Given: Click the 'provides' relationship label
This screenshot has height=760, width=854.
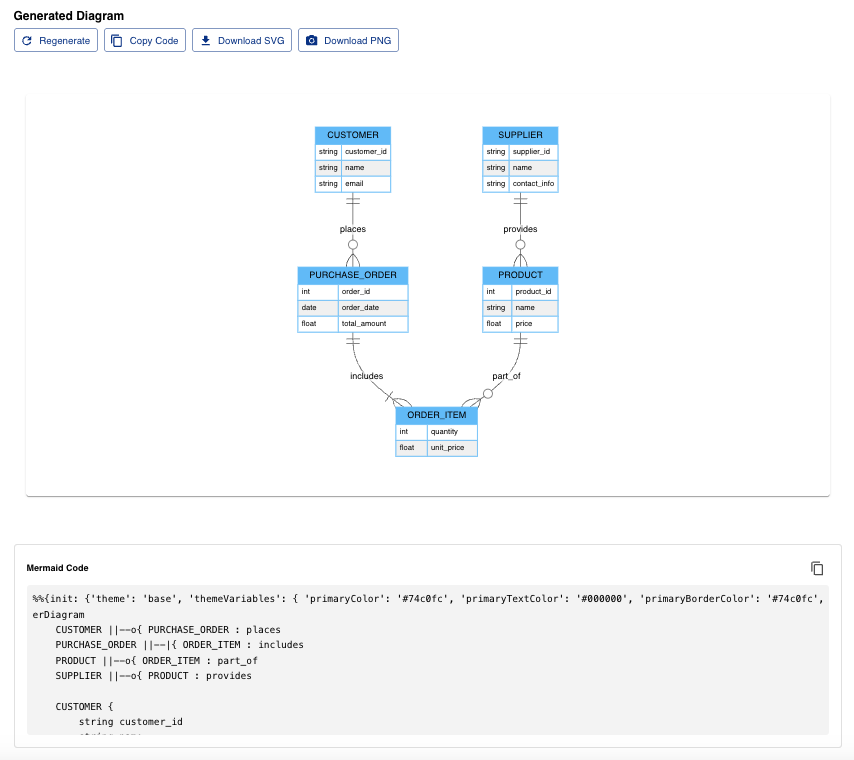Looking at the screenshot, I should [x=520, y=229].
